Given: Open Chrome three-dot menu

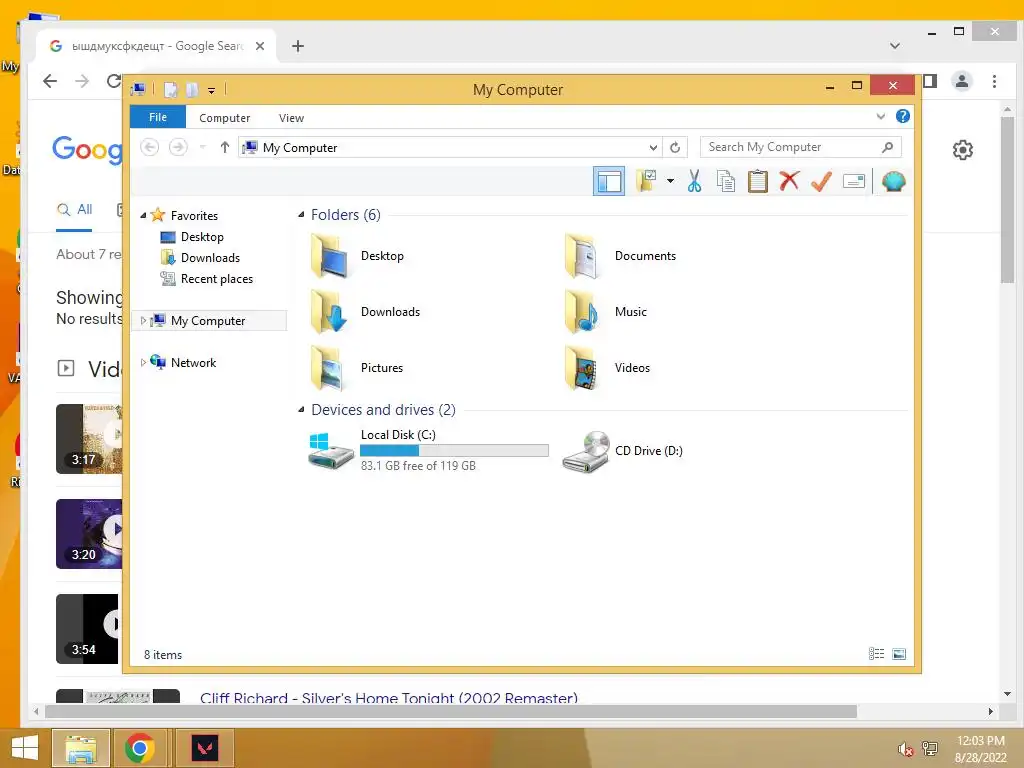Looking at the screenshot, I should click(994, 81).
